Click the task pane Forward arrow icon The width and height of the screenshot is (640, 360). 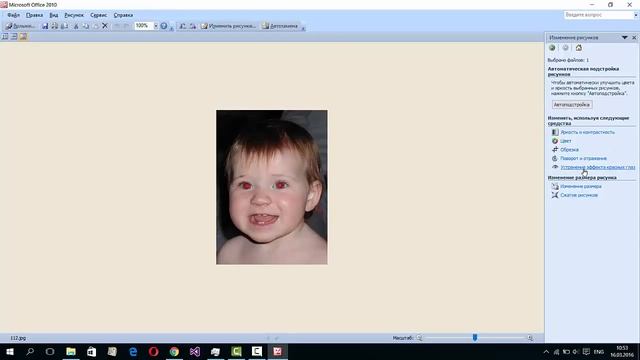565,48
